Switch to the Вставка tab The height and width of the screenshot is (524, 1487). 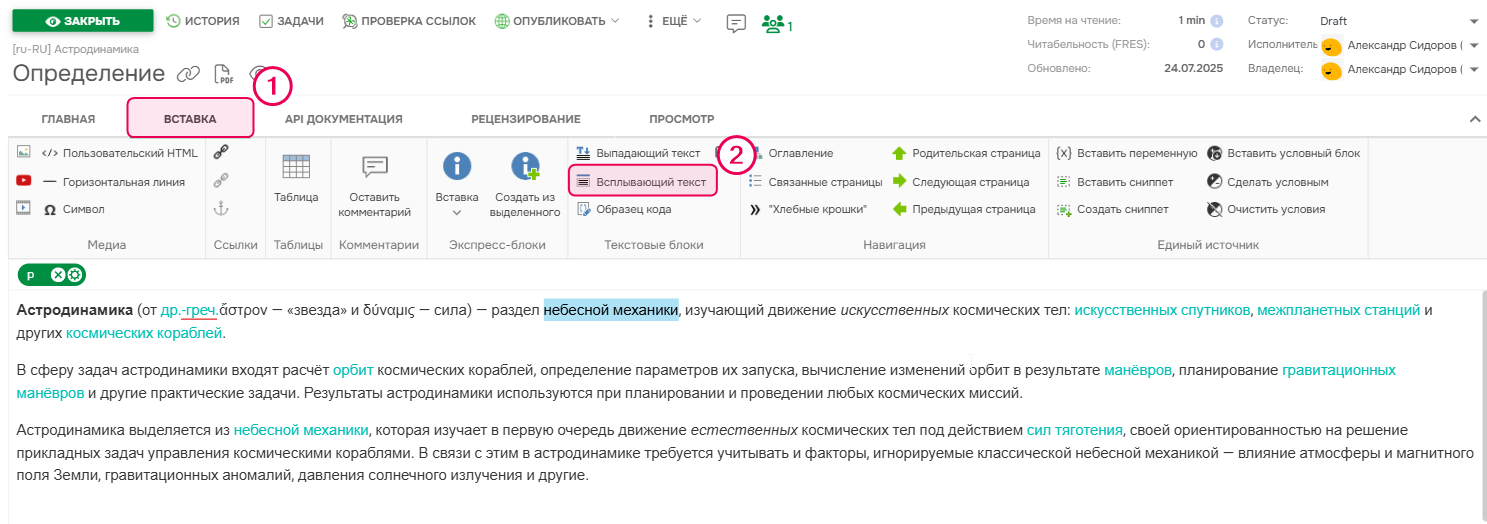tap(190, 118)
